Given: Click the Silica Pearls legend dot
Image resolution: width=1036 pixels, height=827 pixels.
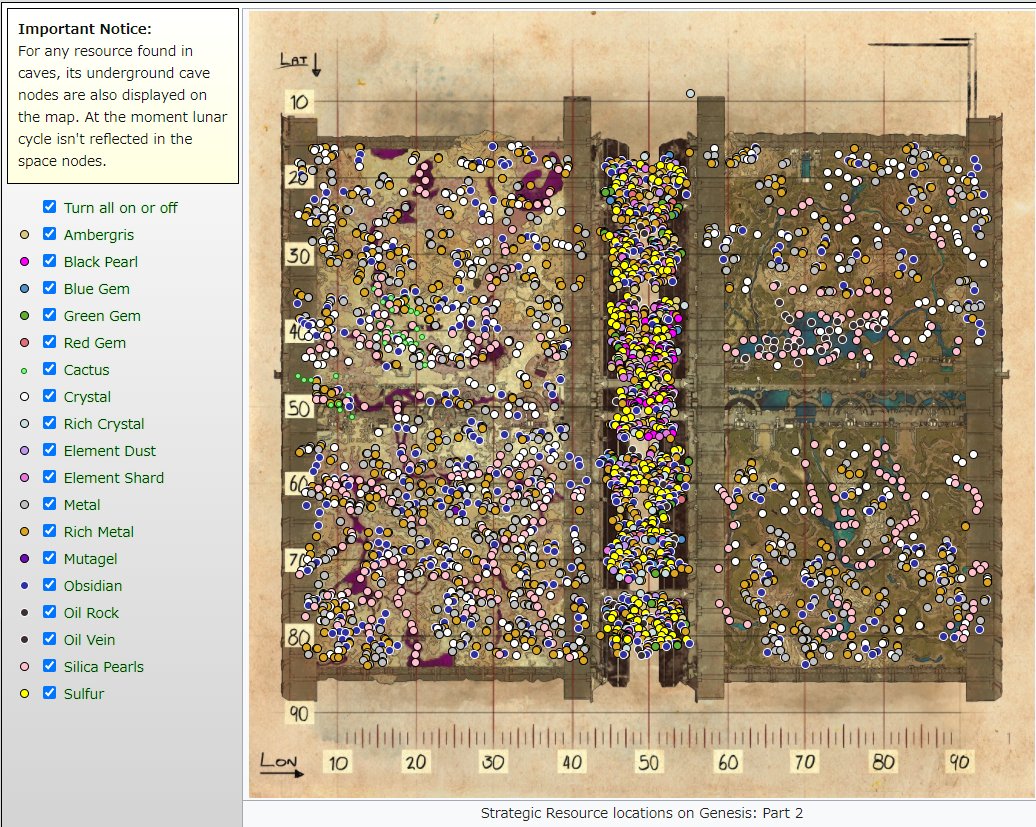Looking at the screenshot, I should [x=24, y=666].
